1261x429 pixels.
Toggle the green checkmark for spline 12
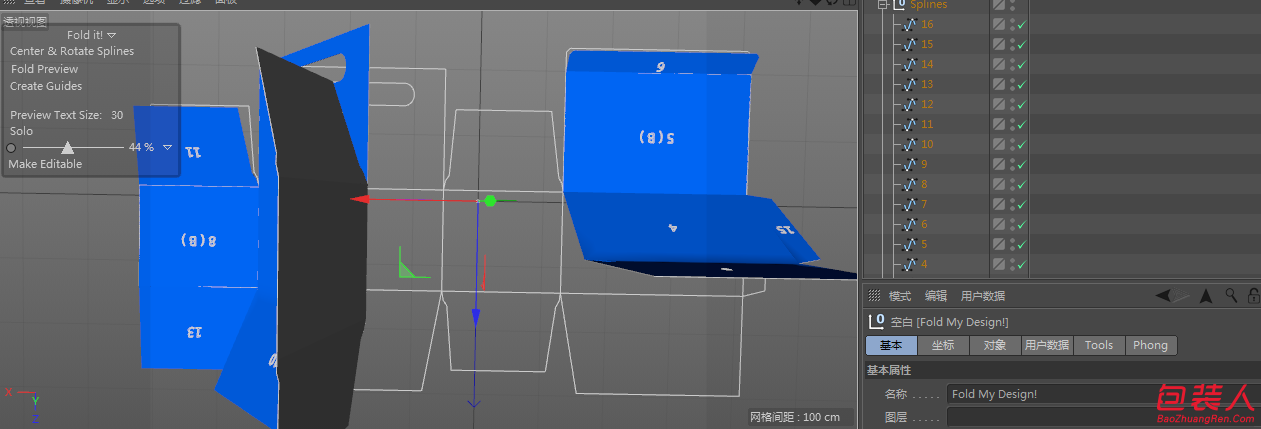[x=1022, y=105]
